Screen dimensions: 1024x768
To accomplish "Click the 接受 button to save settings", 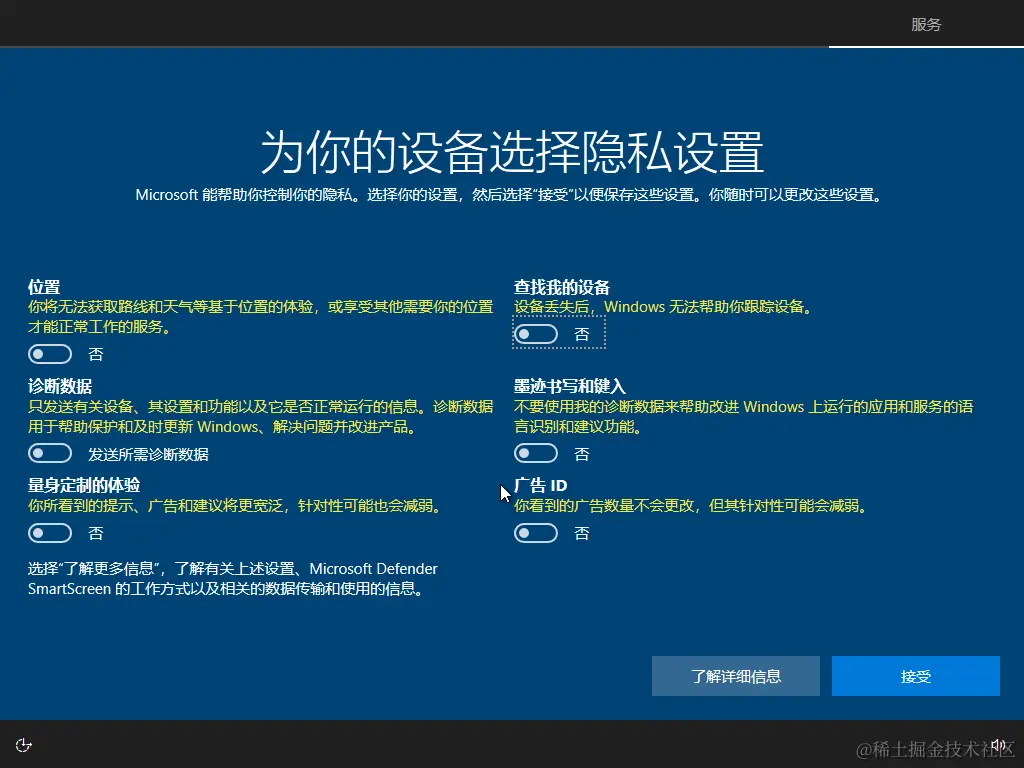I will click(x=915, y=676).
